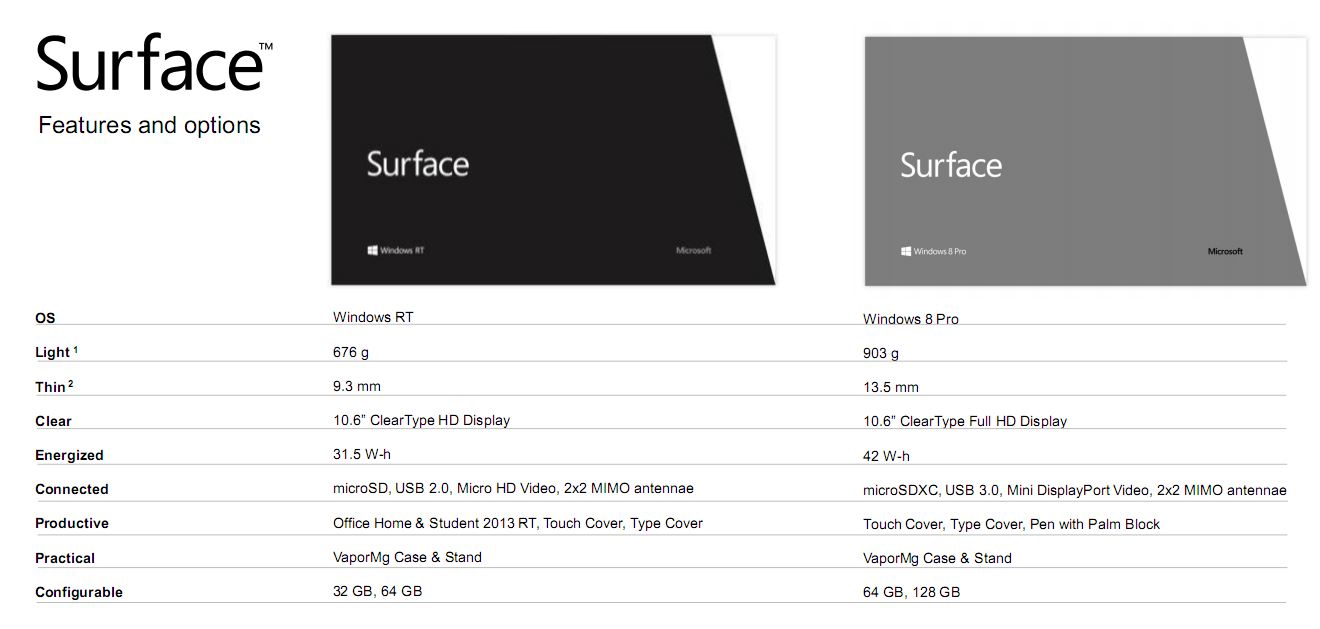Screen dimensions: 1320x629
Task: Click '10.6" ClearType HD Display' value
Action: coord(421,420)
